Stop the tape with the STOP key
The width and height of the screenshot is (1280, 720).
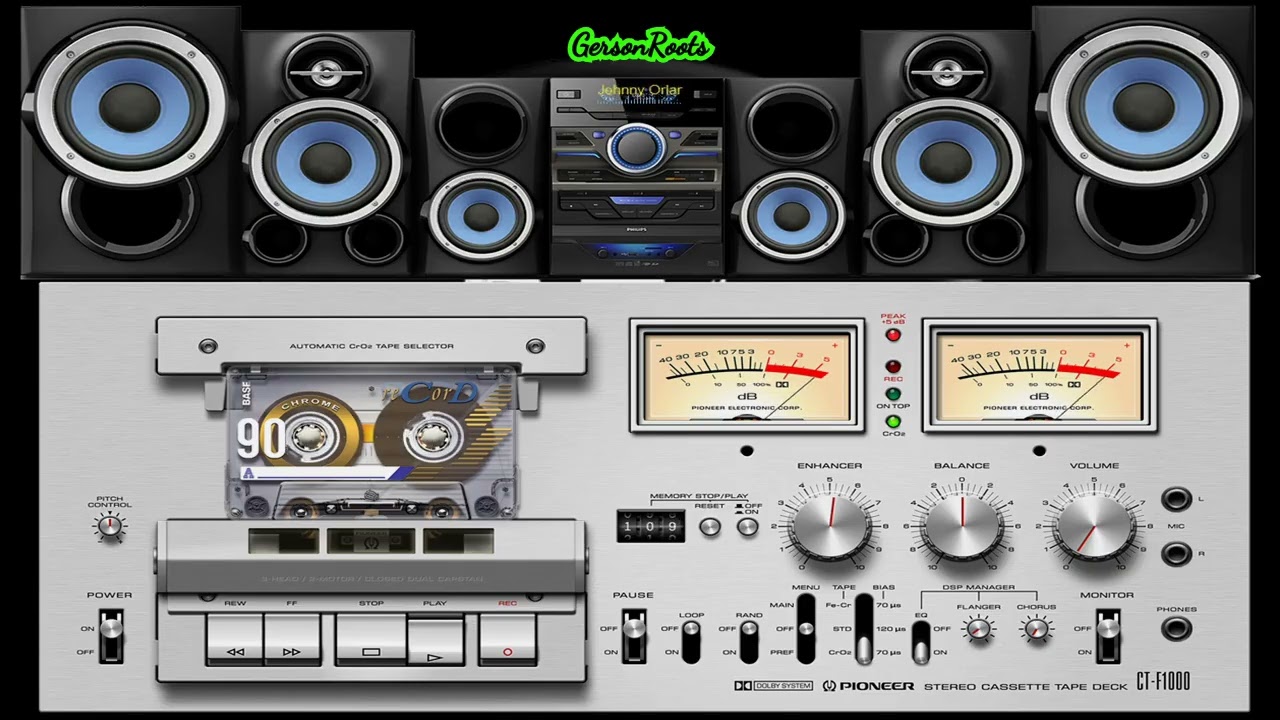pos(371,639)
